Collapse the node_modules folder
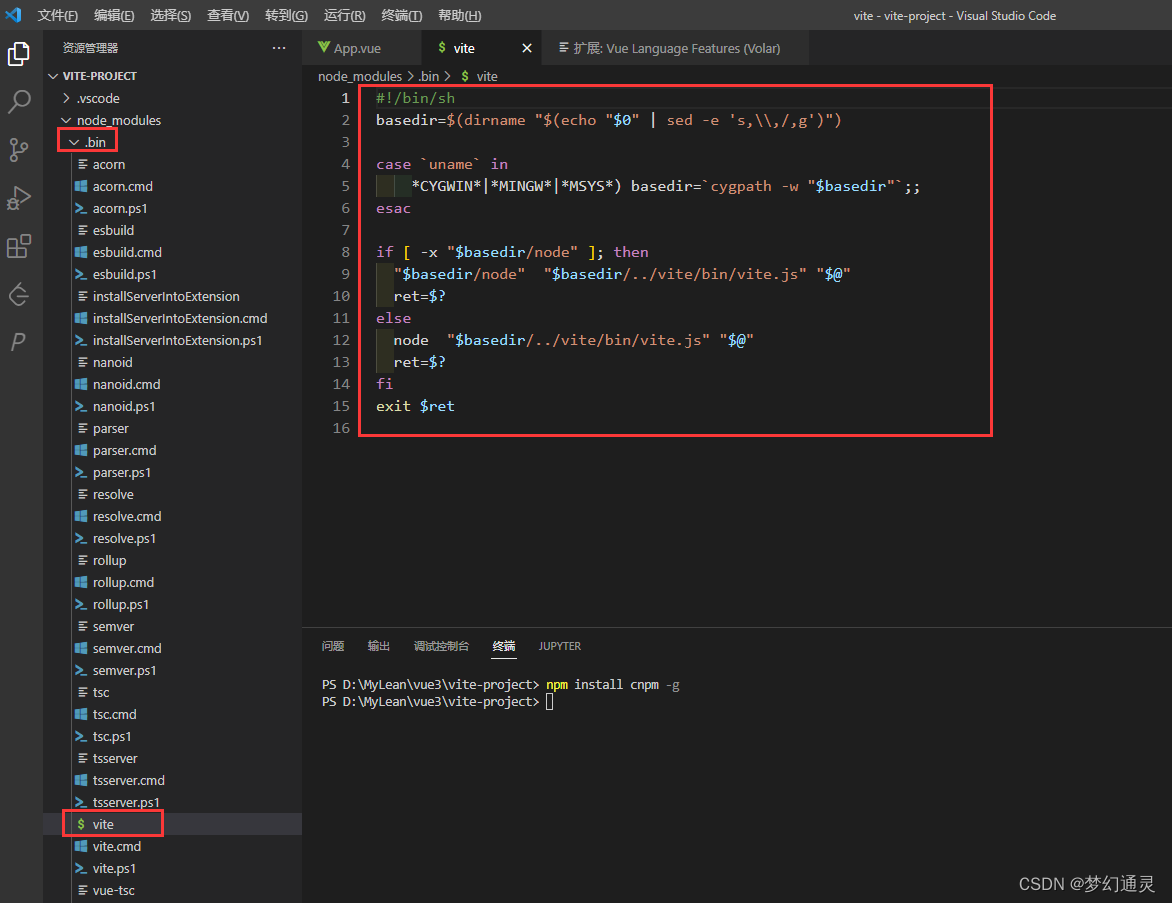1172x903 pixels. coord(118,120)
